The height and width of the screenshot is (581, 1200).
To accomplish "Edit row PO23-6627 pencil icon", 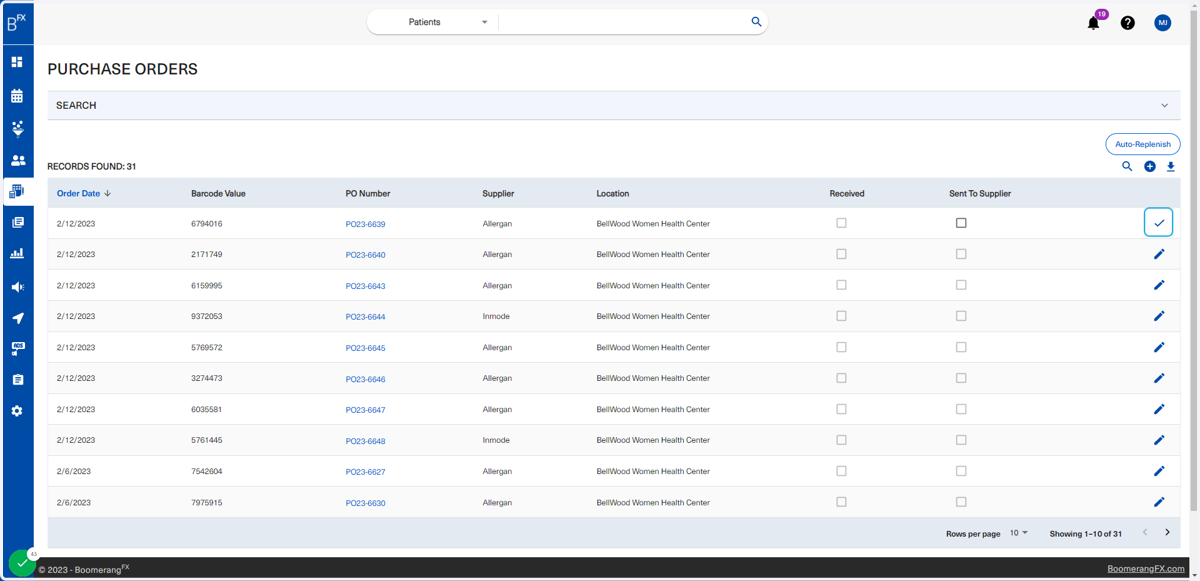I will [x=1159, y=471].
